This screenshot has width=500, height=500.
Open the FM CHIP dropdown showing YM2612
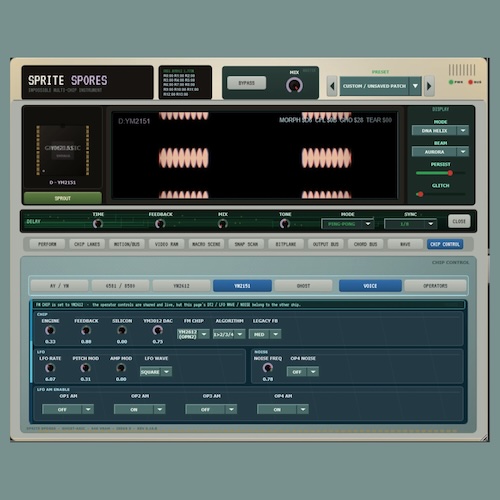pyautogui.click(x=193, y=334)
